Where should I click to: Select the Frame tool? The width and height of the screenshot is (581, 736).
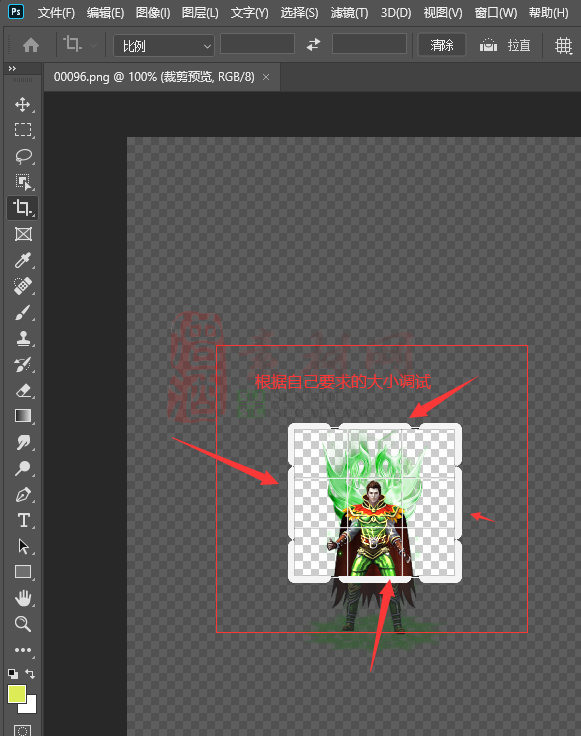(x=23, y=234)
